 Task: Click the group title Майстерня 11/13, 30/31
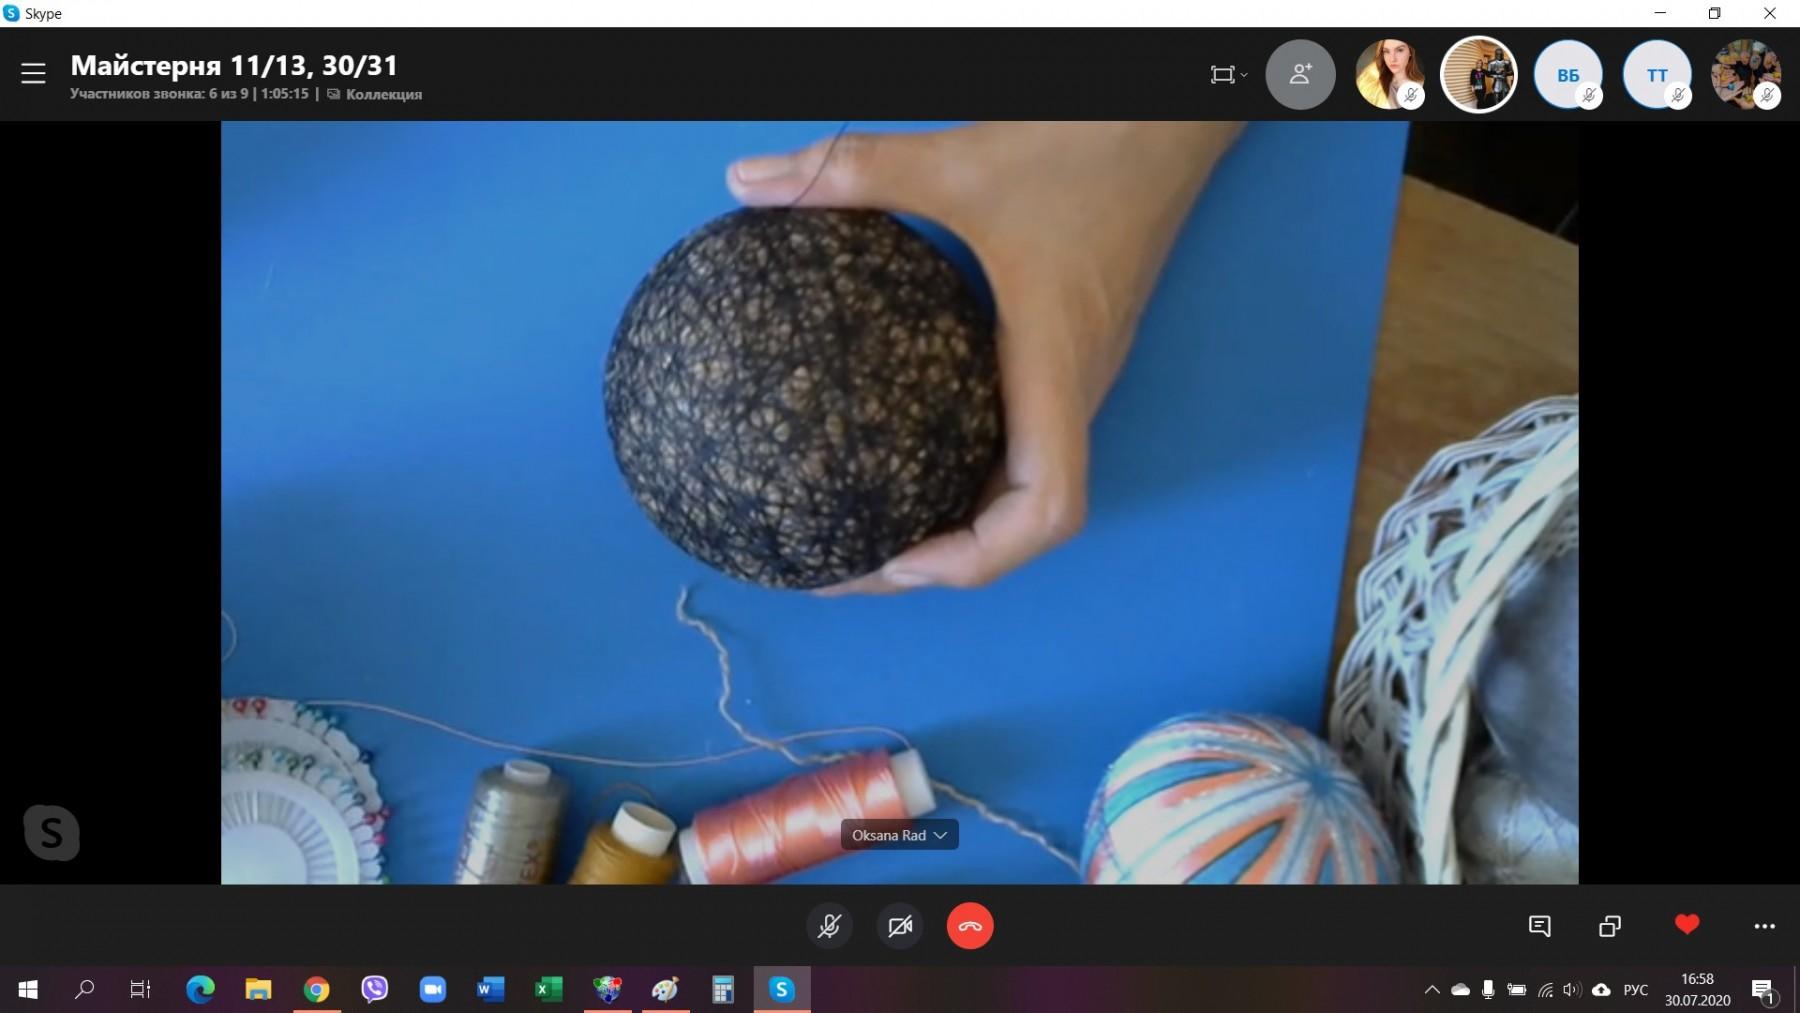point(234,65)
